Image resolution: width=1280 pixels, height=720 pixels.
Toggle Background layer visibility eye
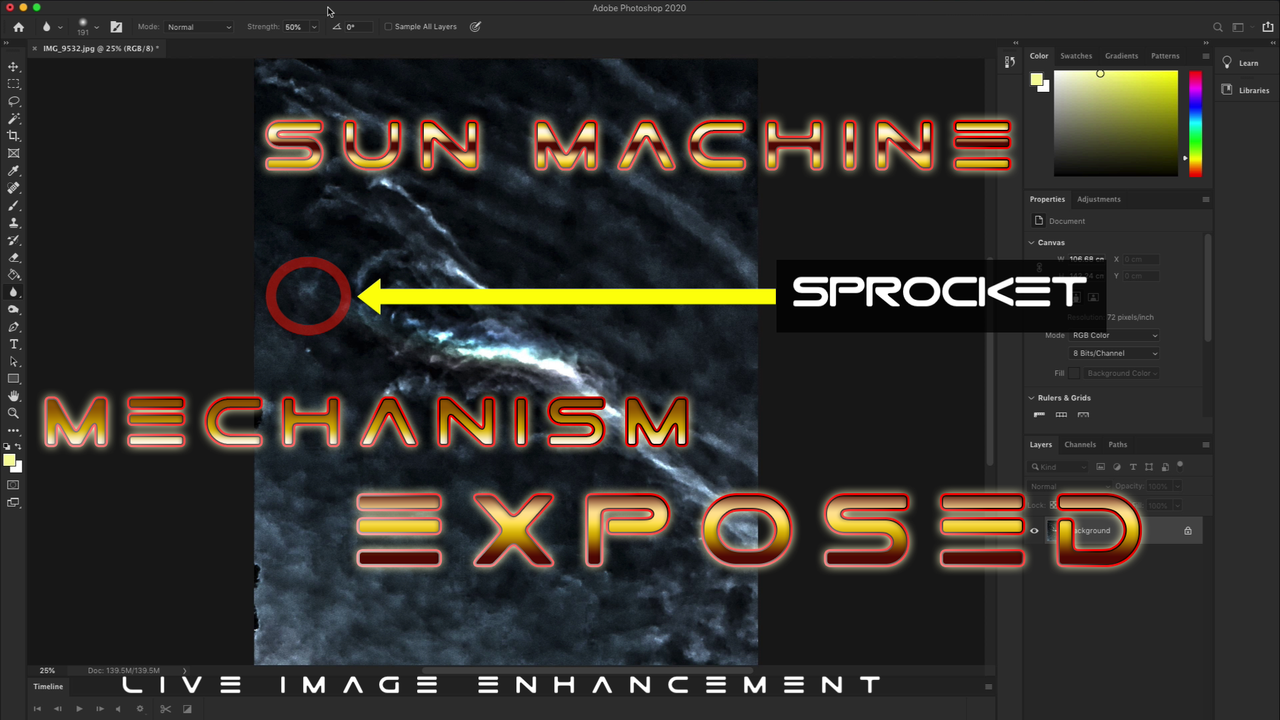tap(1034, 531)
